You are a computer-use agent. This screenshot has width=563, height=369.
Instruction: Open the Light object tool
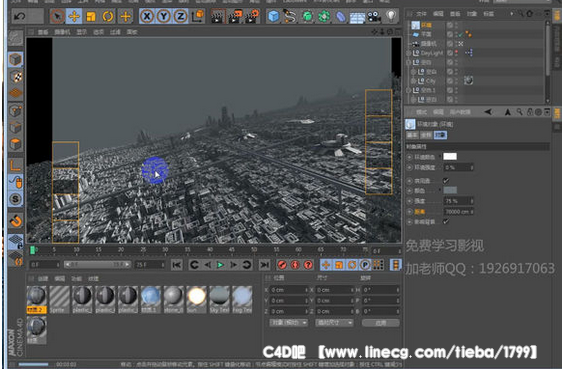391,16
